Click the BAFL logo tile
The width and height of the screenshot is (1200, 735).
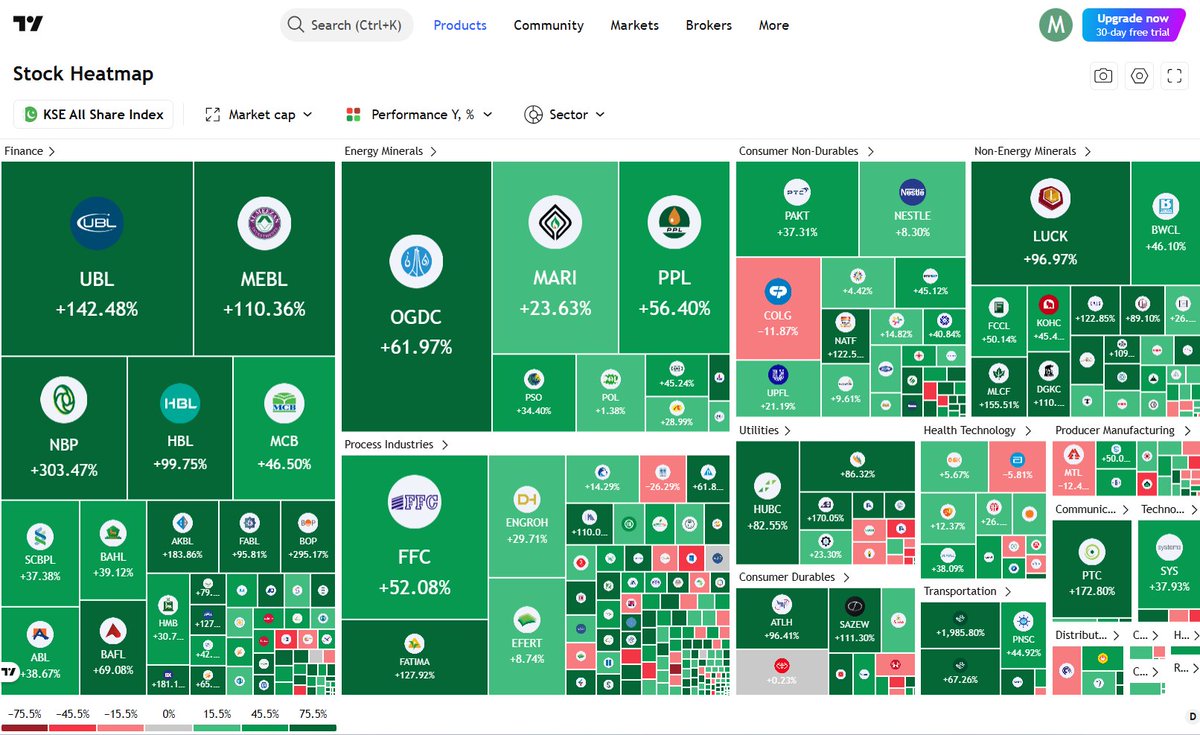pos(112,631)
